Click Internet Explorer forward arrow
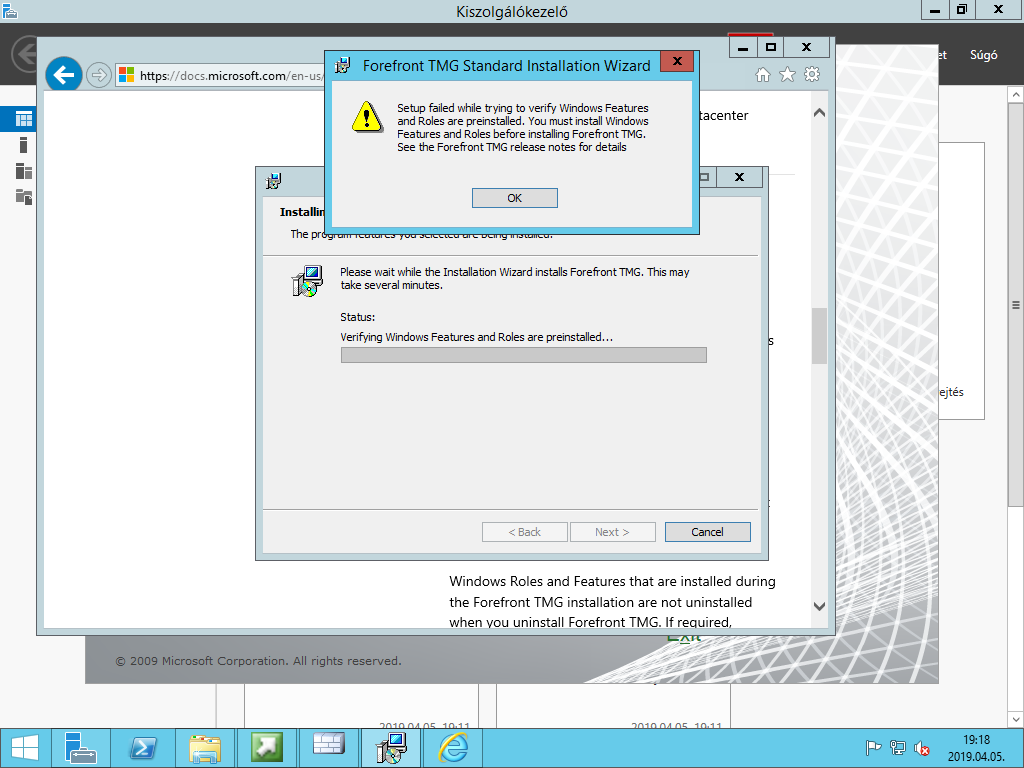 click(99, 75)
